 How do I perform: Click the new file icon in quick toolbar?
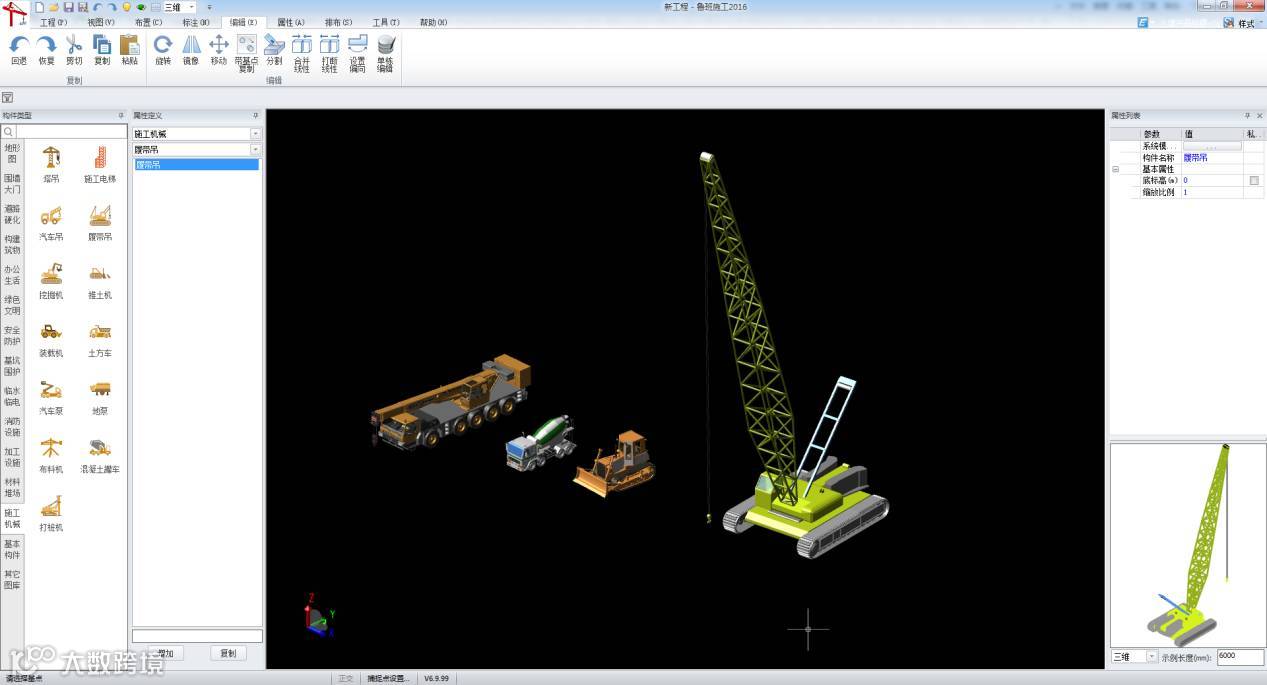39,7
